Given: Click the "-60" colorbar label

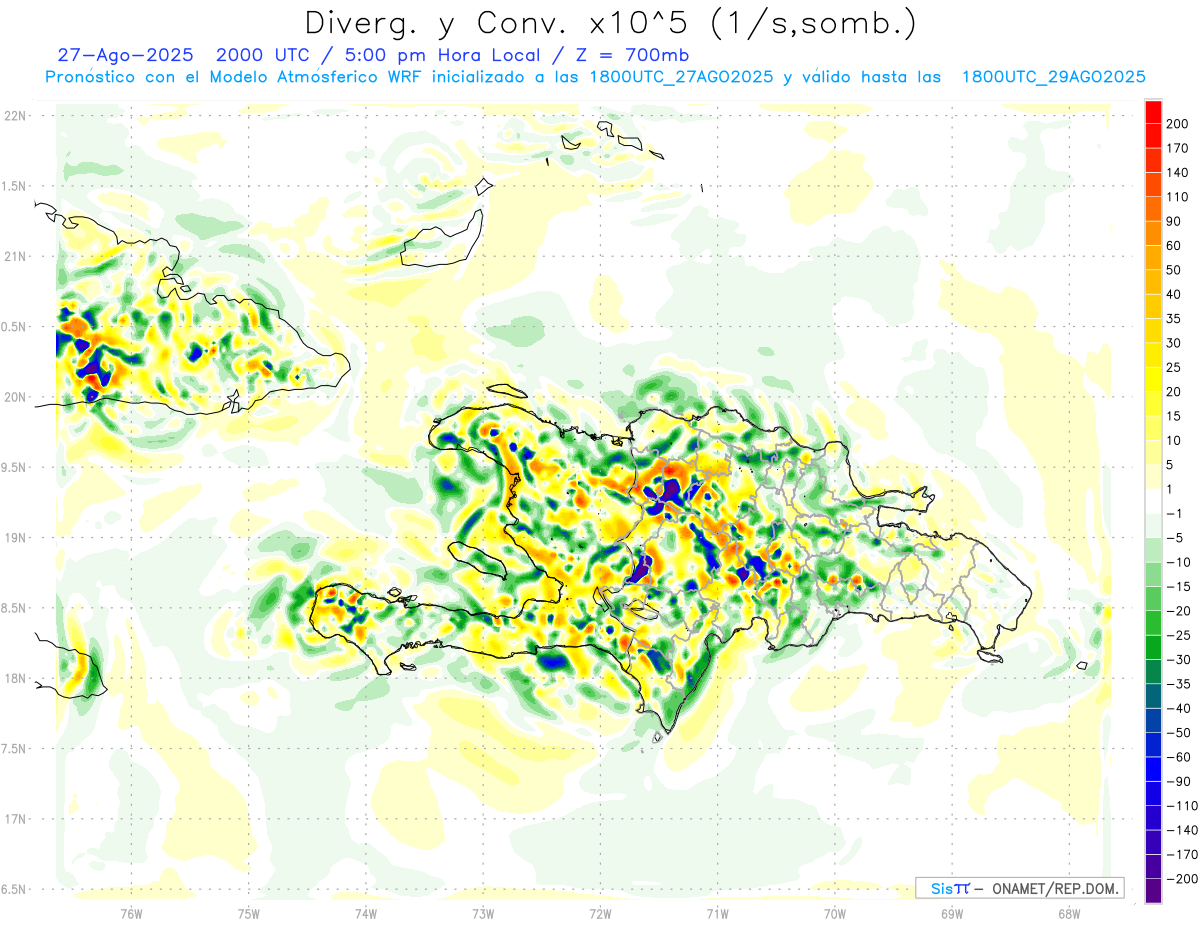Looking at the screenshot, I should (1181, 757).
